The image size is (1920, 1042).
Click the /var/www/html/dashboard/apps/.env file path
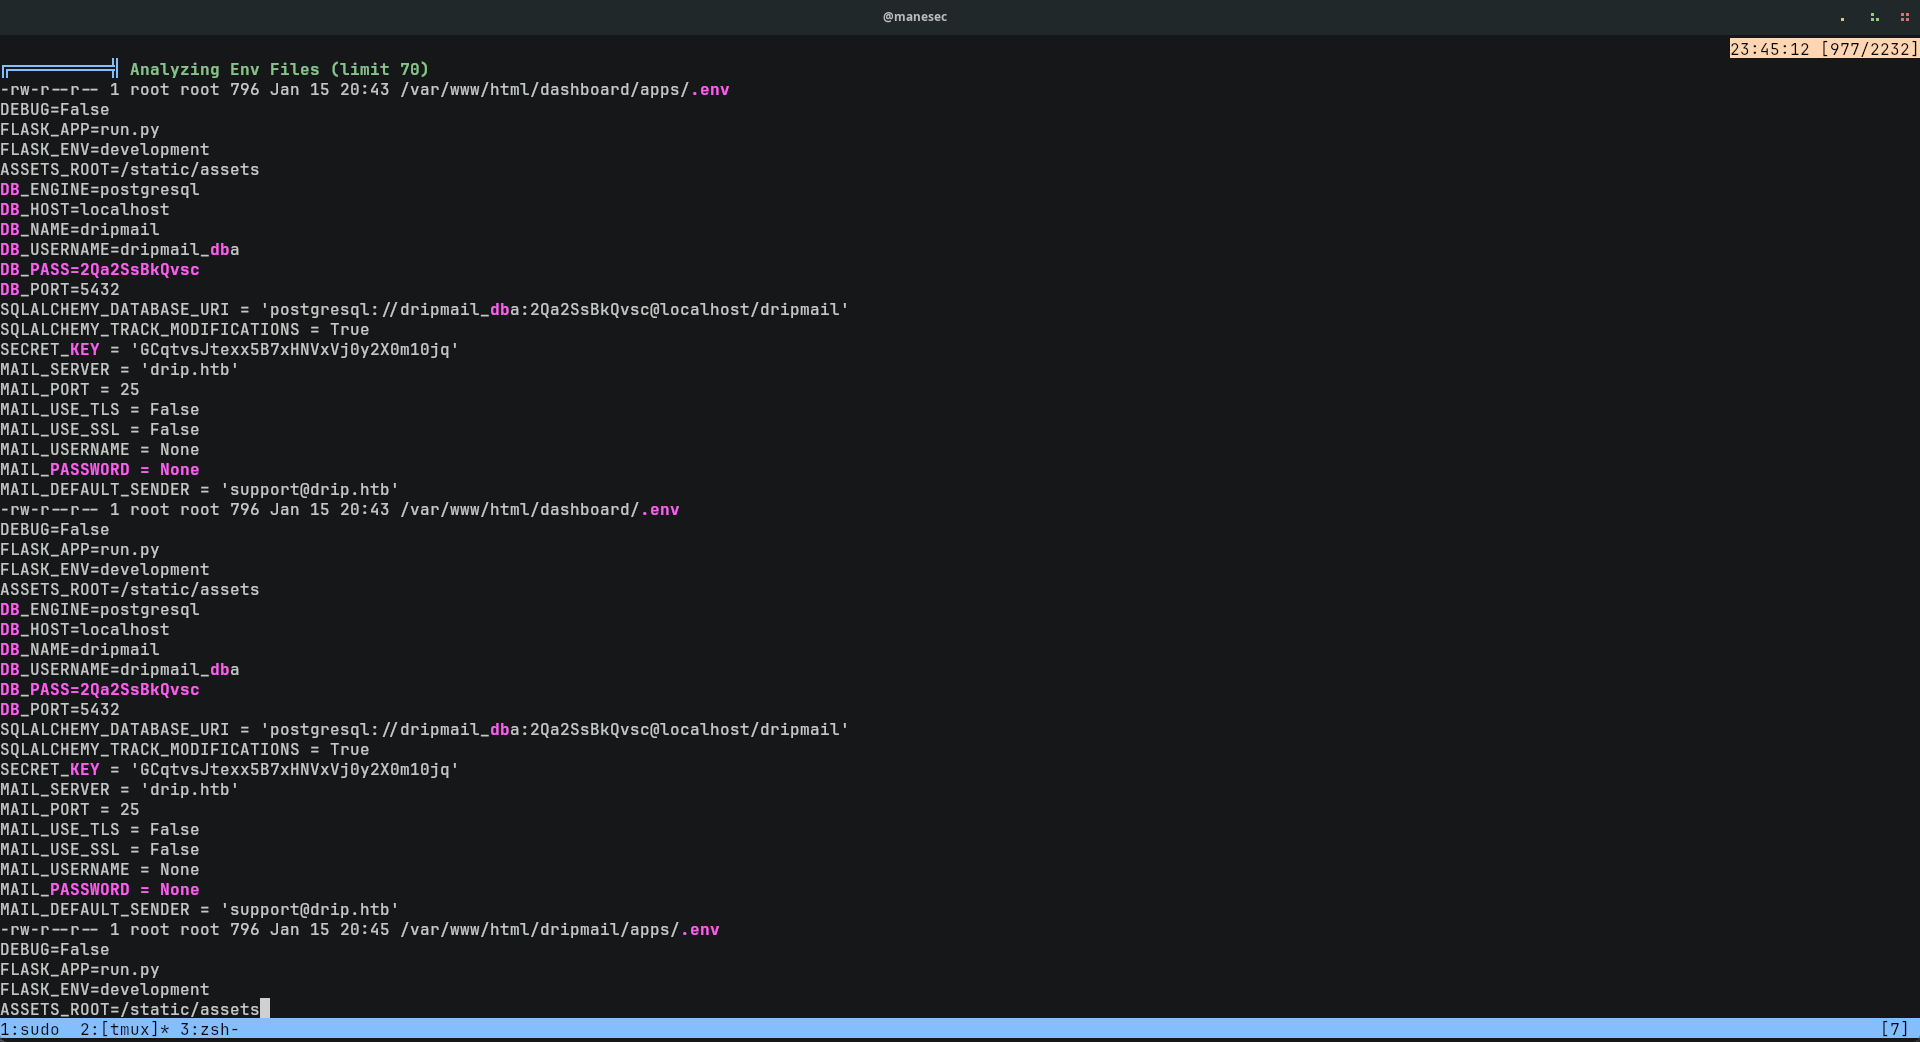click(x=564, y=90)
